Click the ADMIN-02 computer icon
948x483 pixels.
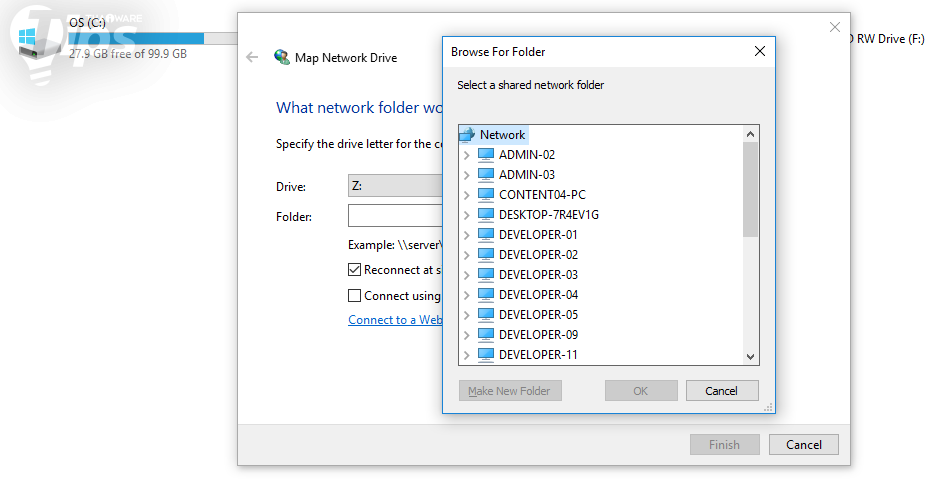pos(486,155)
